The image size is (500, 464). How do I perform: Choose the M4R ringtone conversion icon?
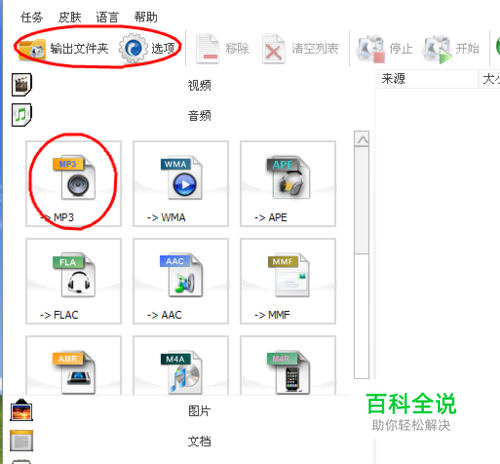click(288, 366)
